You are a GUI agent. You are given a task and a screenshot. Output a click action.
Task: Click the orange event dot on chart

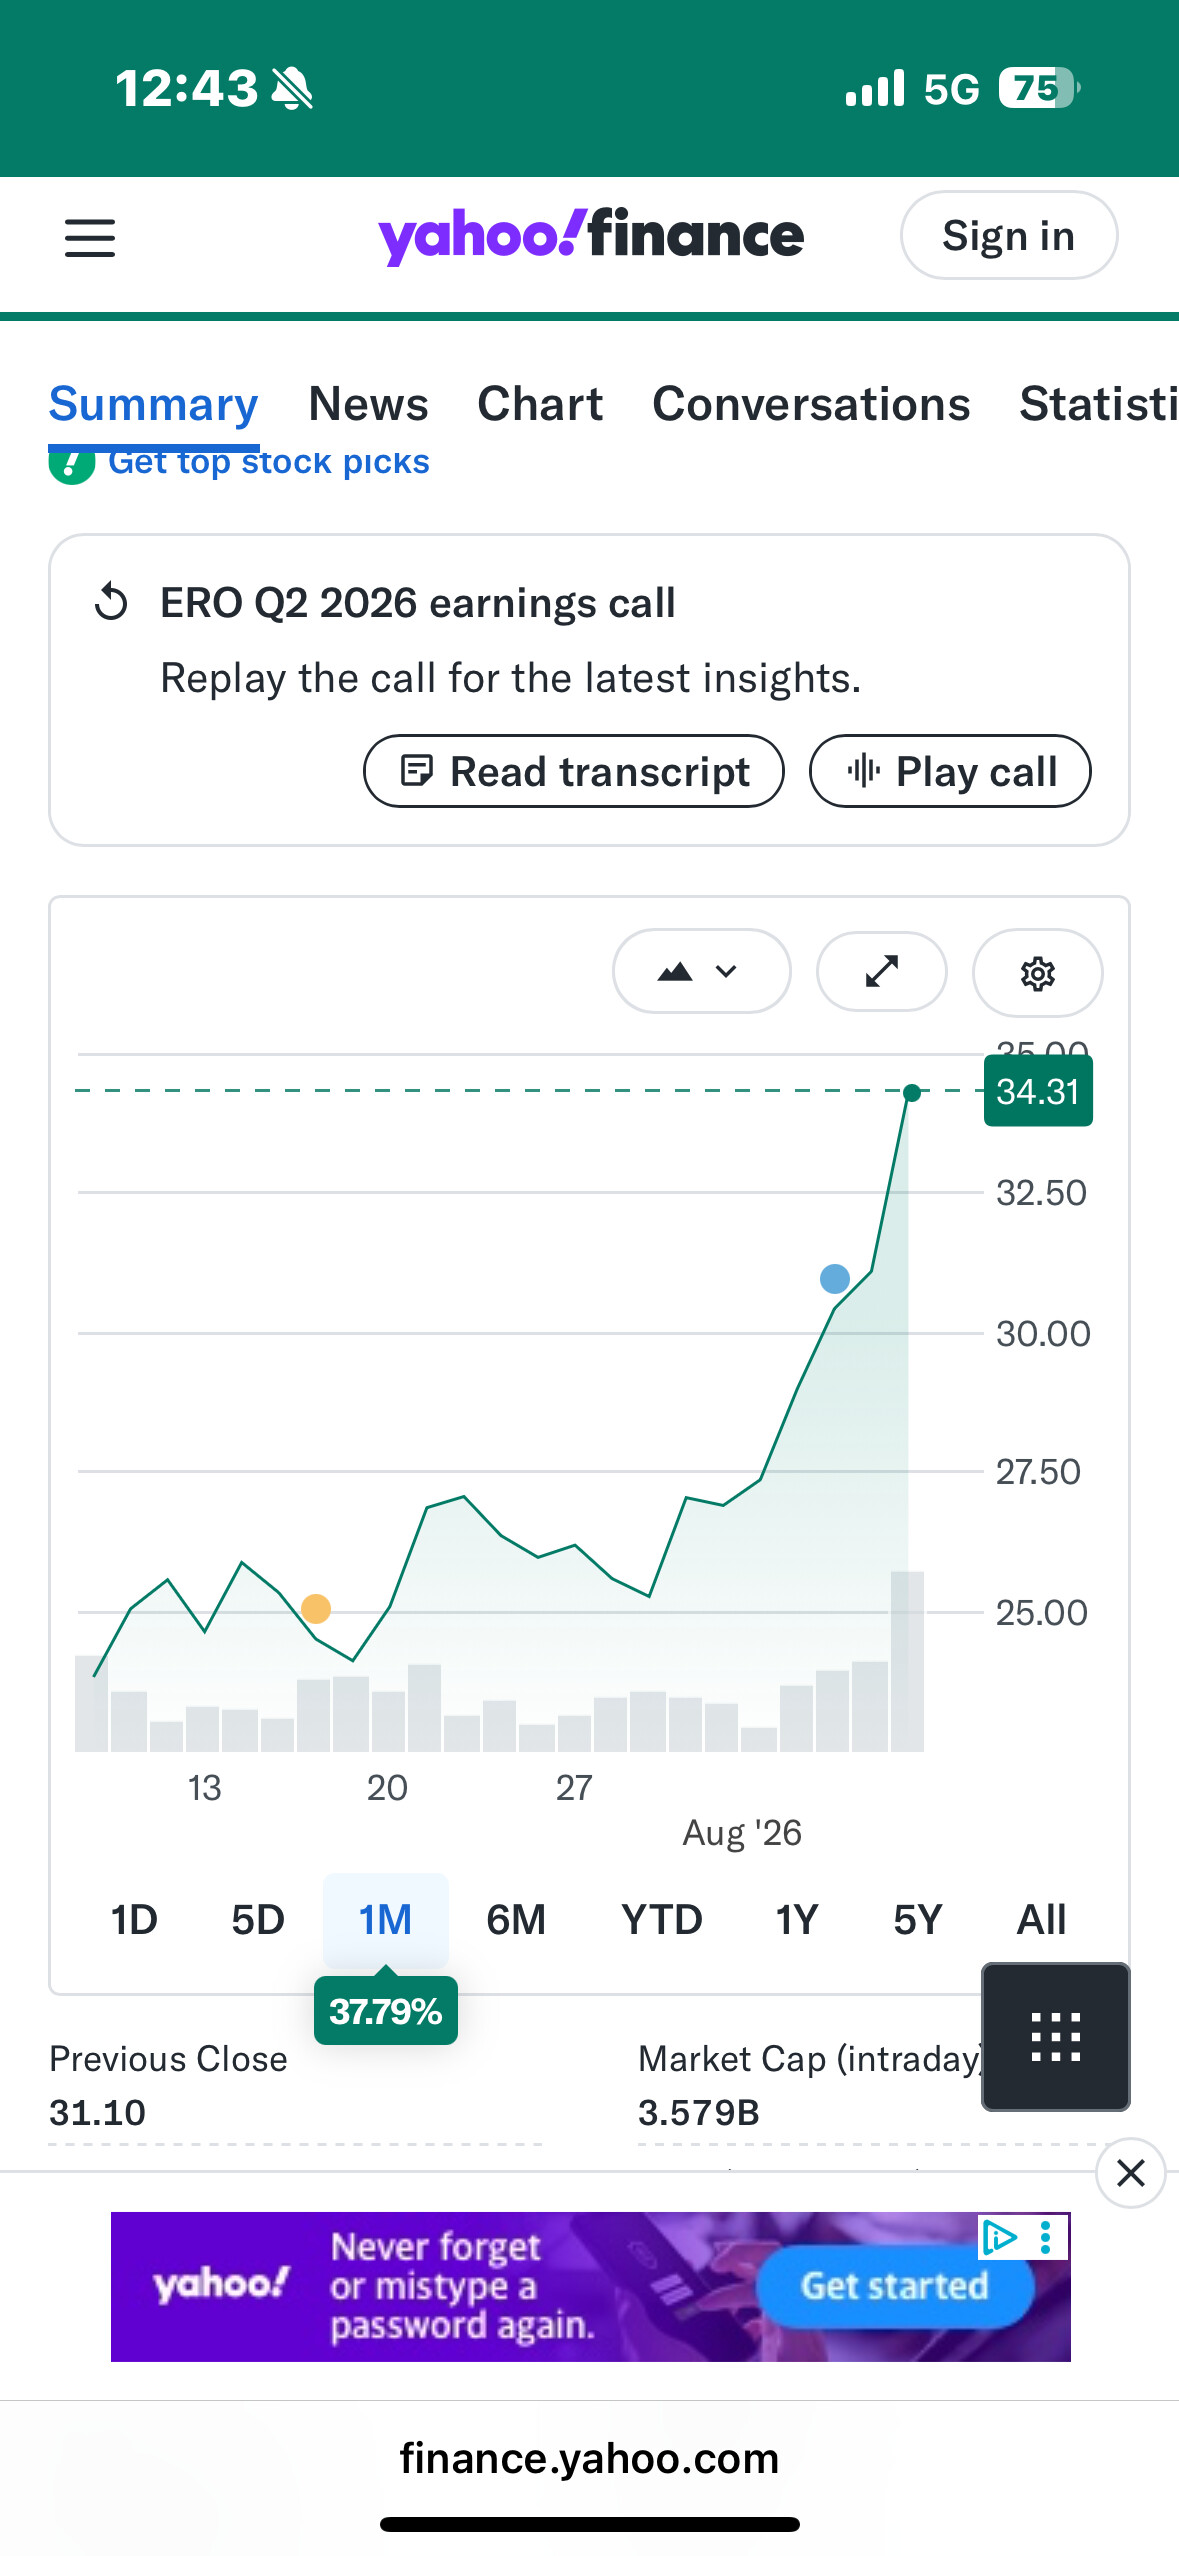click(x=316, y=1608)
